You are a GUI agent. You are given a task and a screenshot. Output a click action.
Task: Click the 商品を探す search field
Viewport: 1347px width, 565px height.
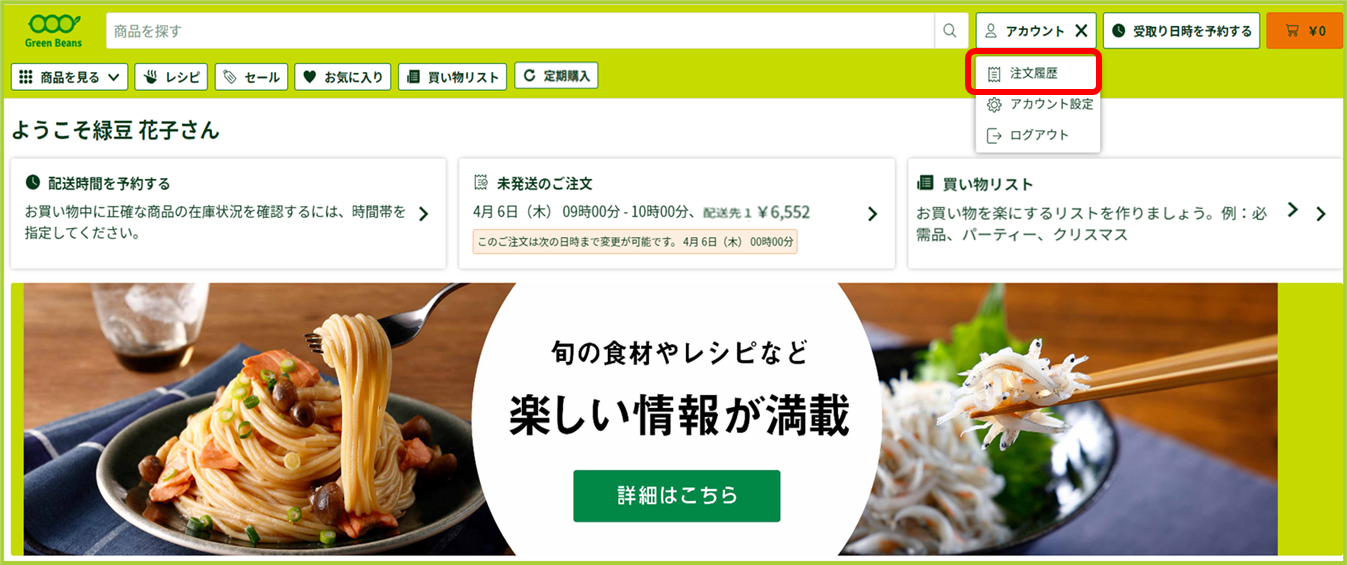520,31
